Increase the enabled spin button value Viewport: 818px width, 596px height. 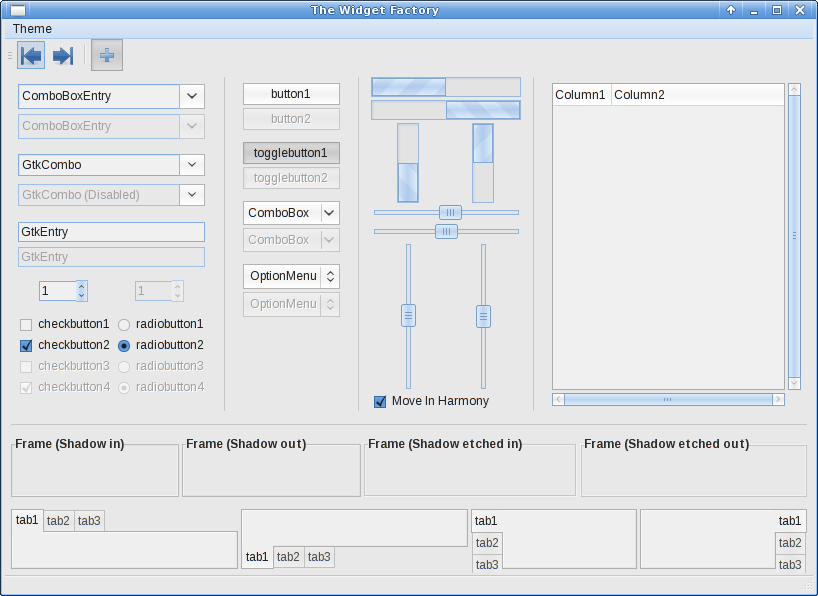81,286
